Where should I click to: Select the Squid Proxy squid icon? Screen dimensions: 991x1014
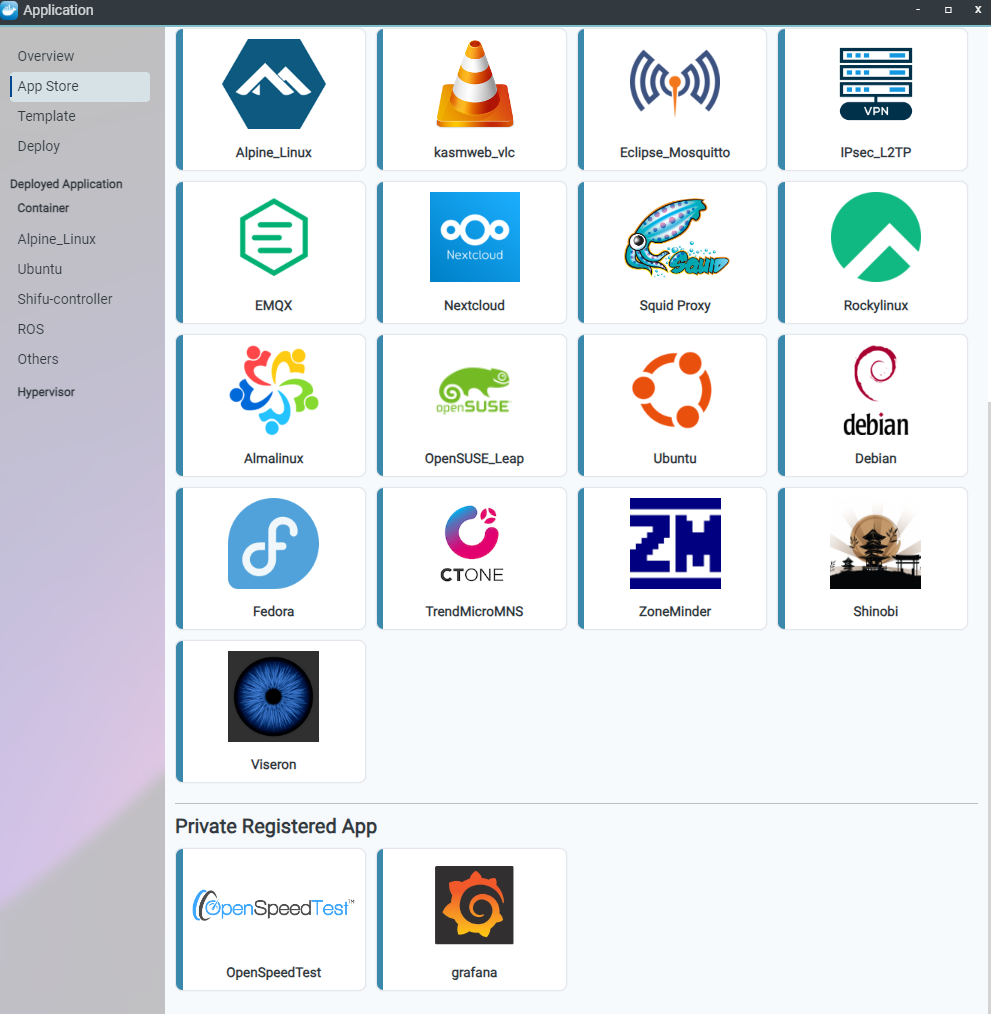676,237
